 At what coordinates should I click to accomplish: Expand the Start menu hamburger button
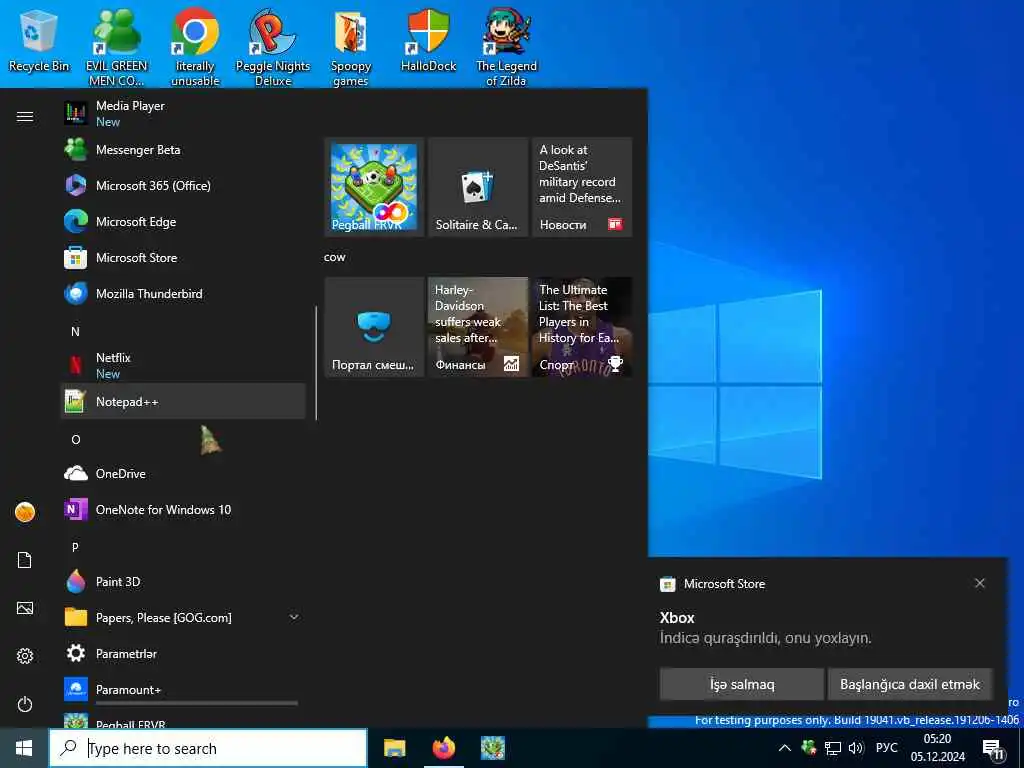tap(25, 116)
